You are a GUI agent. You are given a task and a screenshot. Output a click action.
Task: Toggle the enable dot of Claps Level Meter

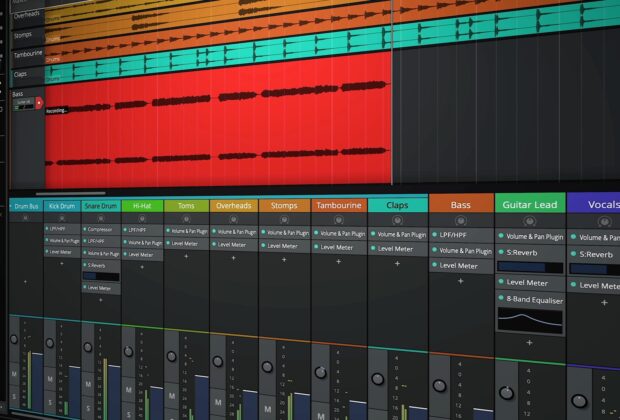point(373,248)
